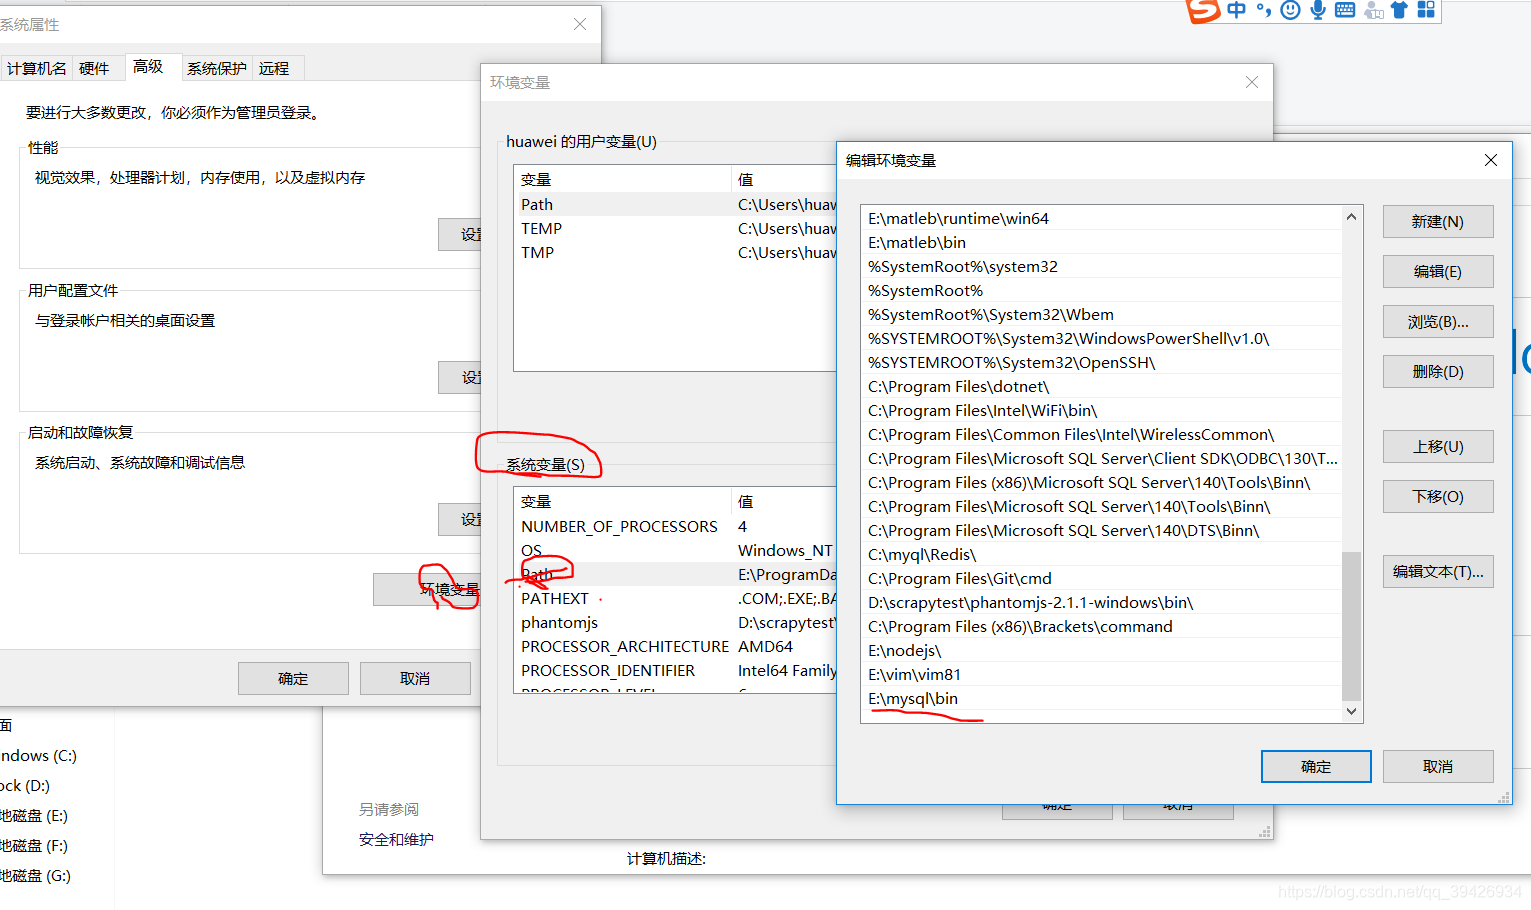Select the NUMBER_OF_PROCESSORS system variable
Screen dimensions: 1531x910
click(676, 526)
